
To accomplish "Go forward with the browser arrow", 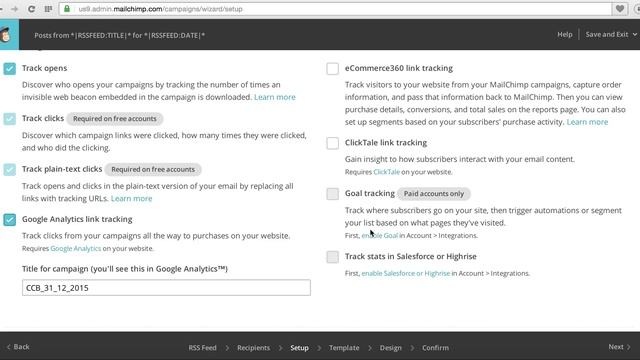I will pos(15,9).
